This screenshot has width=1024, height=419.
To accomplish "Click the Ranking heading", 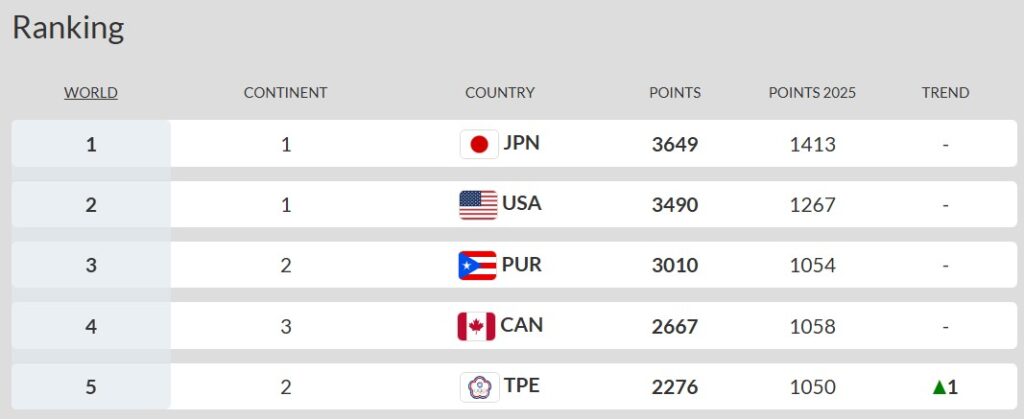I will pyautogui.click(x=68, y=28).
